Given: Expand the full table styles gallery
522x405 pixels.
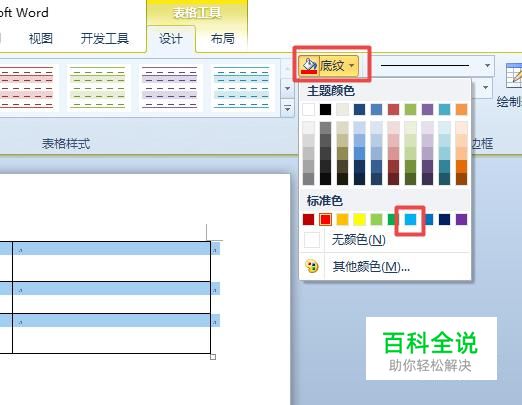Looking at the screenshot, I should (x=287, y=108).
